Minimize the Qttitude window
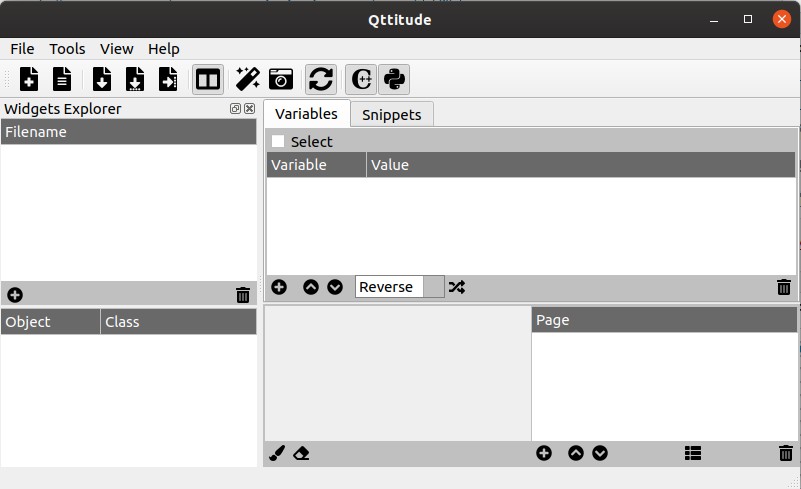This screenshot has width=801, height=489. 714,20
